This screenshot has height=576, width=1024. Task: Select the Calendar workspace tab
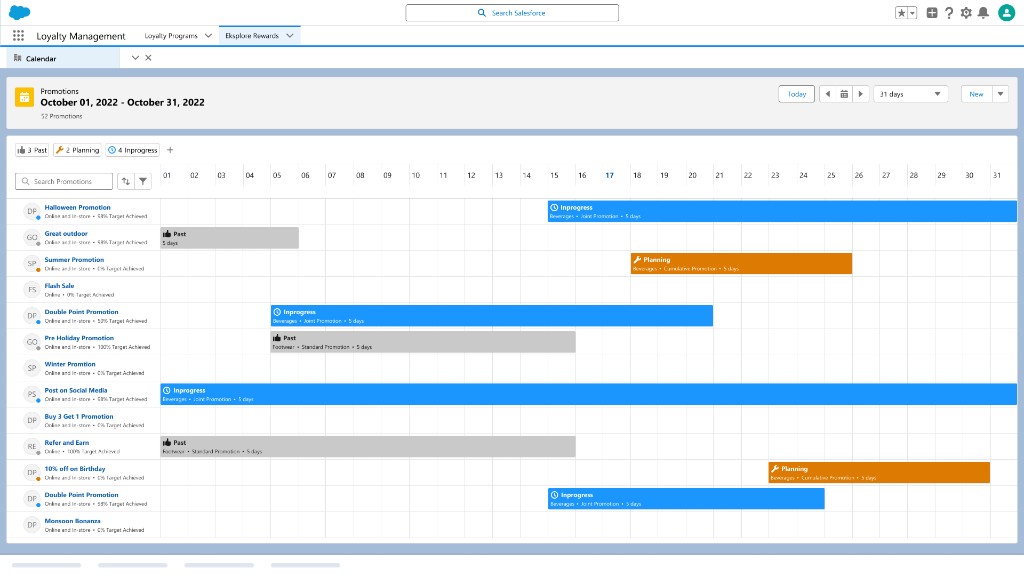tap(63, 58)
